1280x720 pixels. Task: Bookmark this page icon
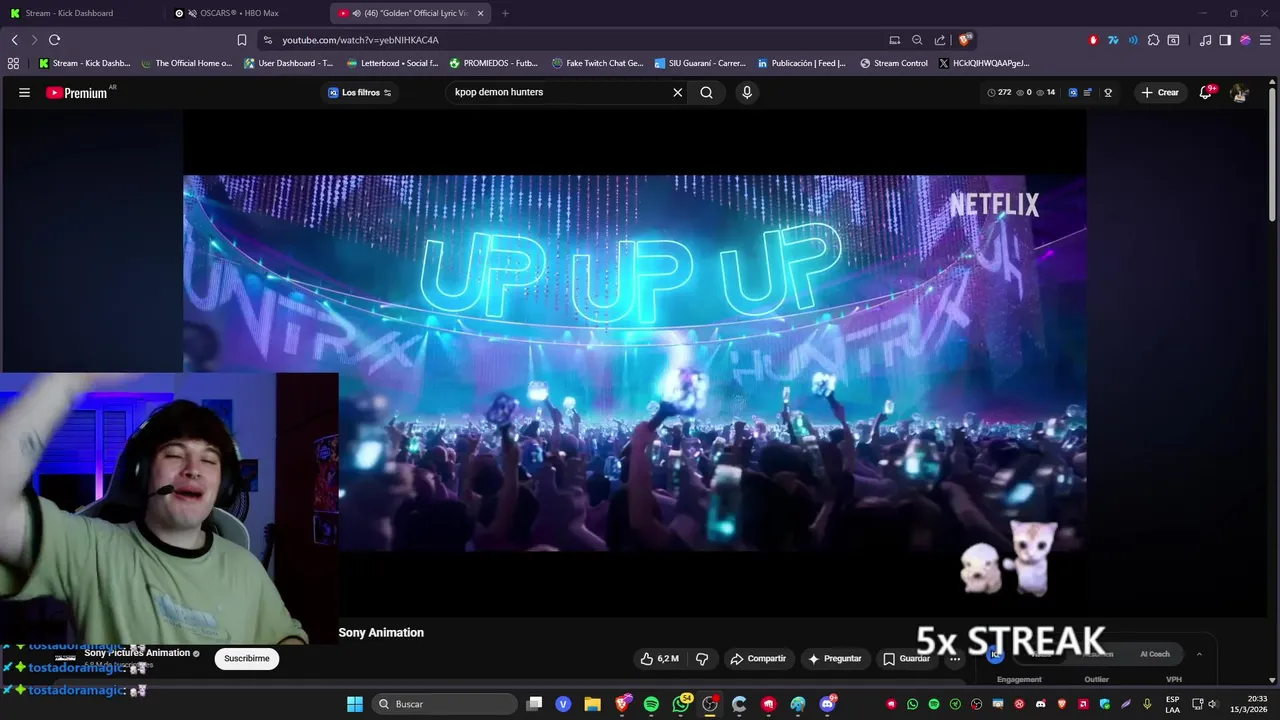[x=241, y=40]
